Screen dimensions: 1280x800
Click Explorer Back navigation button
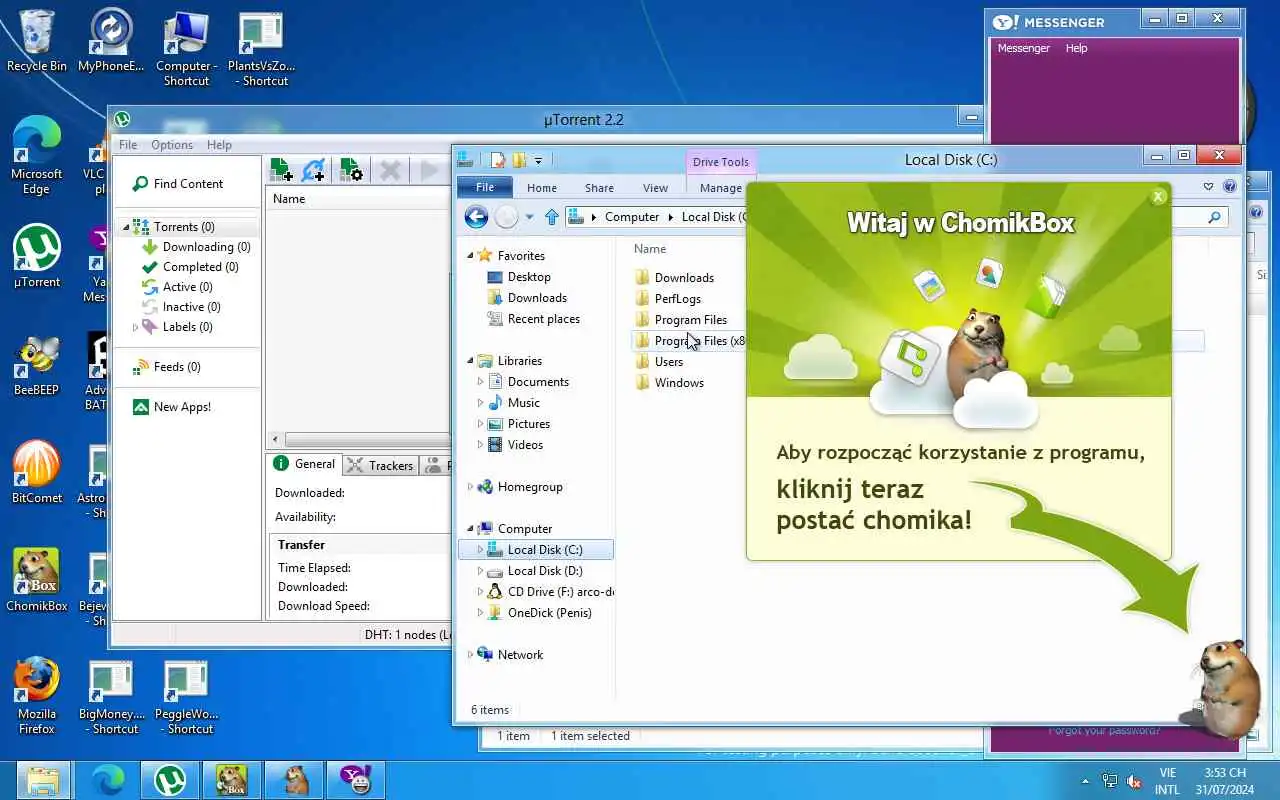pyautogui.click(x=477, y=216)
